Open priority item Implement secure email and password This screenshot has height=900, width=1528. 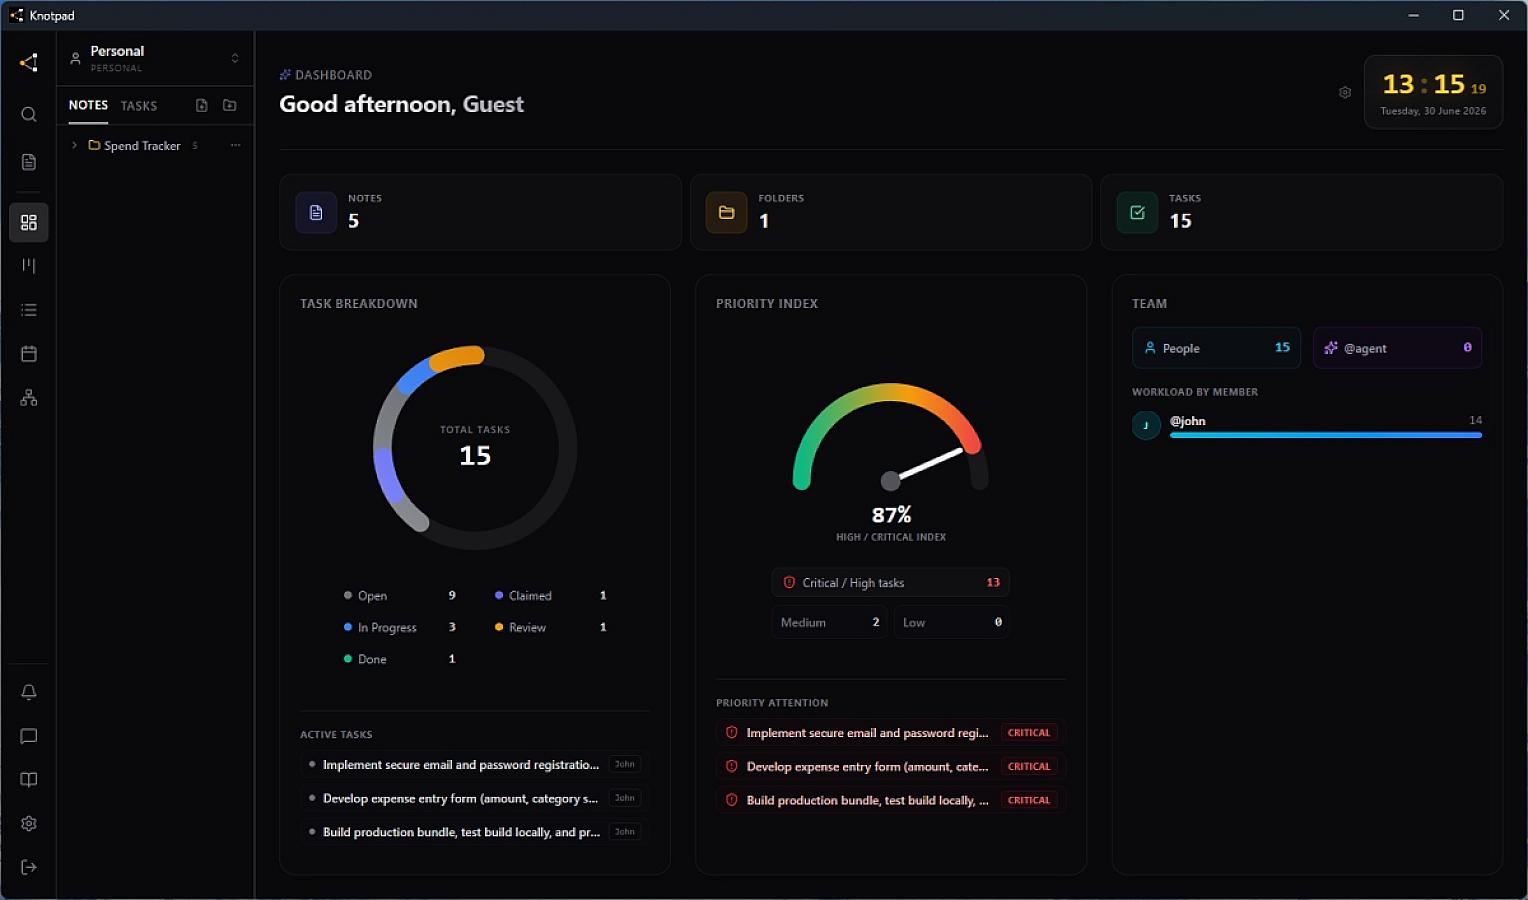(890, 733)
